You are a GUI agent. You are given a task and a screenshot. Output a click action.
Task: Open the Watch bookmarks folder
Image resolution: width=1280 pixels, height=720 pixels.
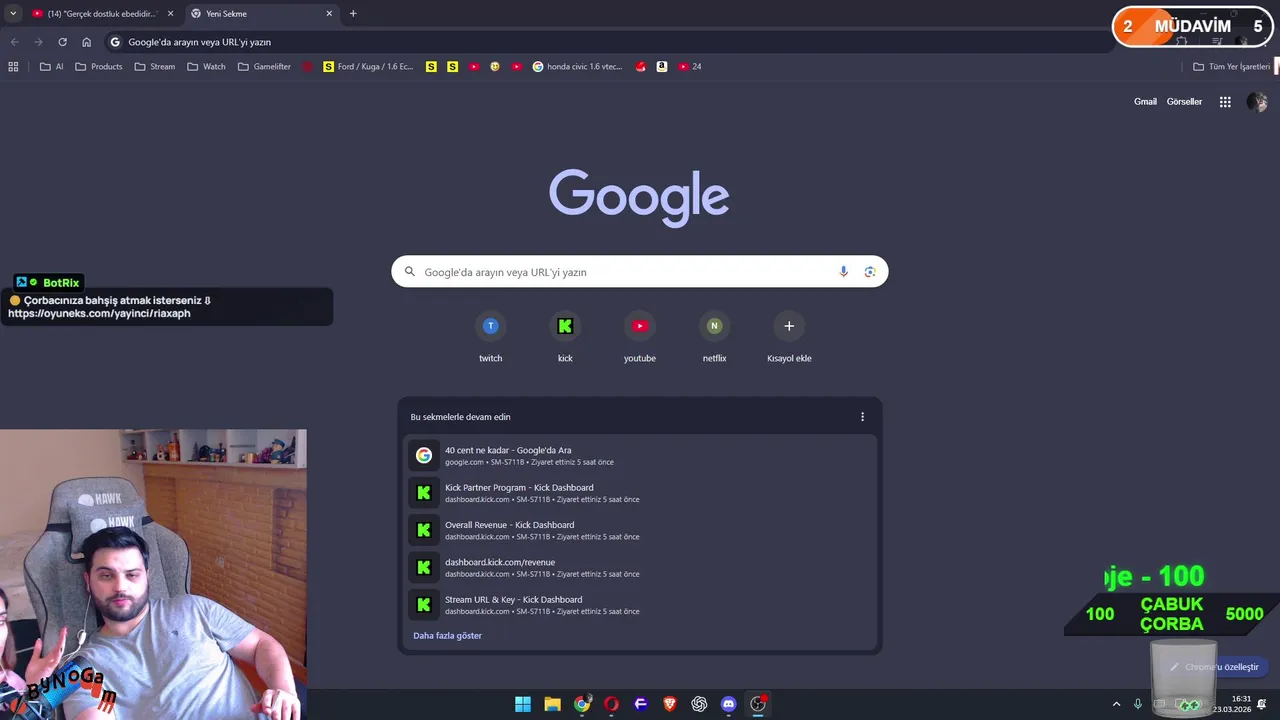[x=206, y=67]
